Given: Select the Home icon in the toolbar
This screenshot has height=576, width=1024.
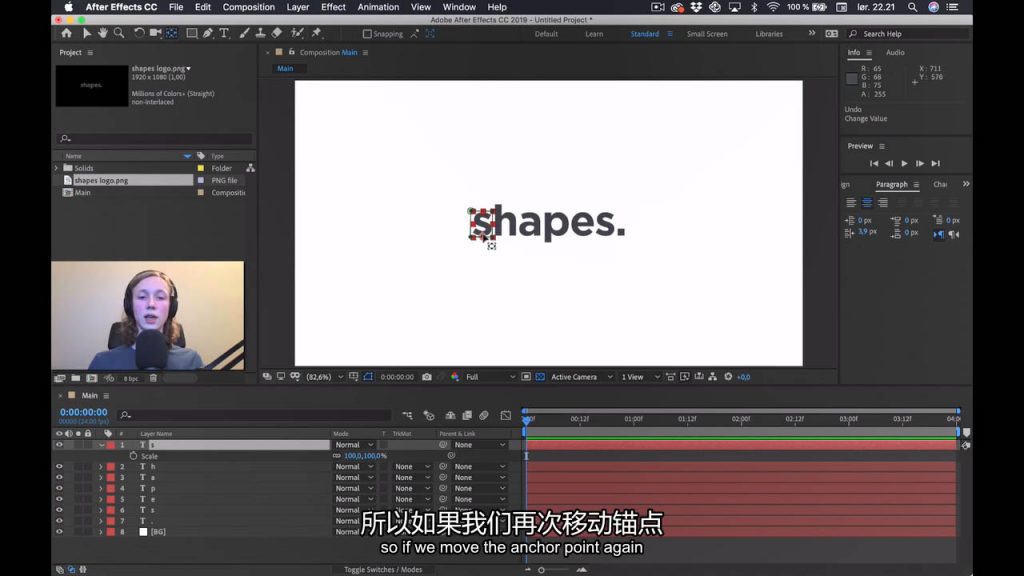Looking at the screenshot, I should (67, 33).
